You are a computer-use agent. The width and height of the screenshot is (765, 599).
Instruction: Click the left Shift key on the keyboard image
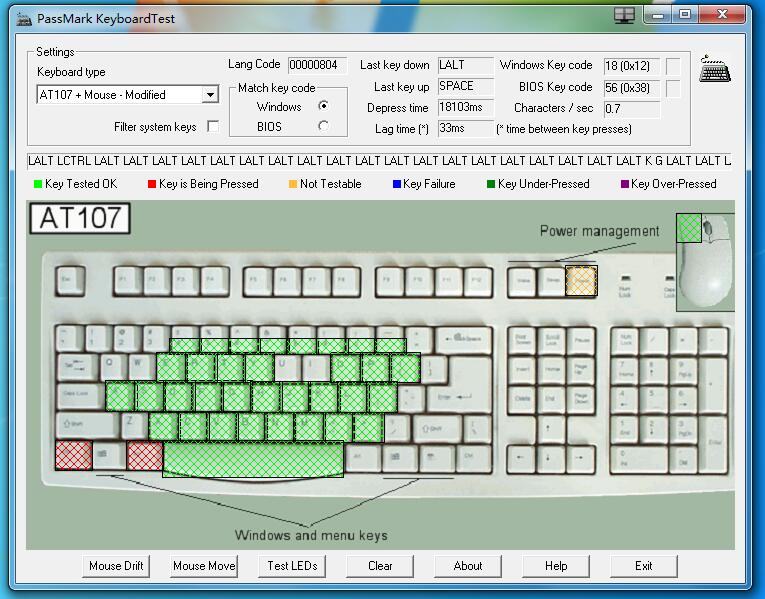[88, 425]
